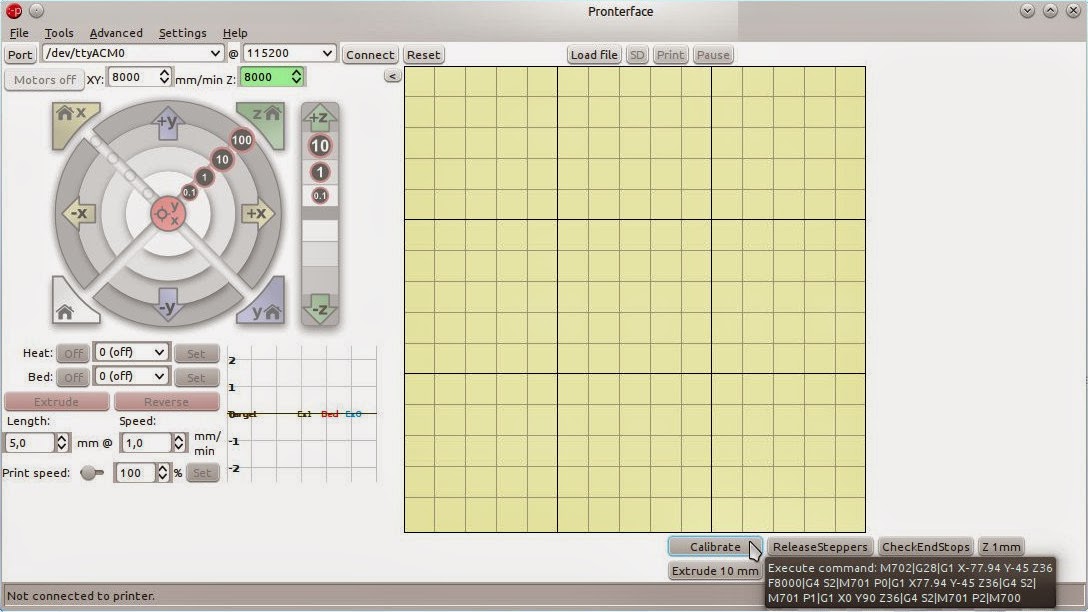The image size is (1088, 612).
Task: Adjust the Print speed percent spinner
Action: pyautogui.click(x=162, y=473)
